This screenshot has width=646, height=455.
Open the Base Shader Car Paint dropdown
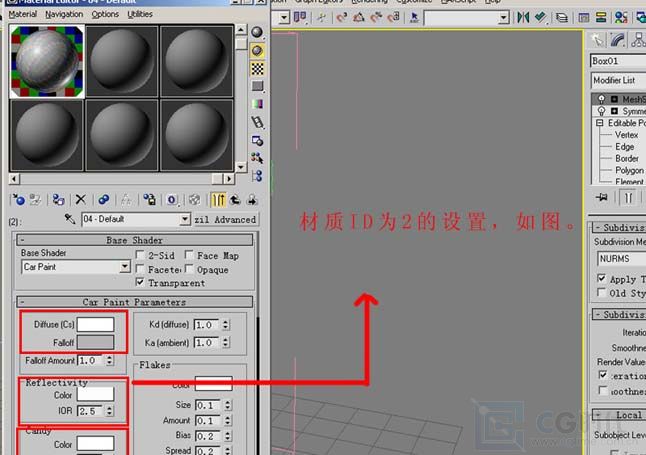[x=125, y=267]
